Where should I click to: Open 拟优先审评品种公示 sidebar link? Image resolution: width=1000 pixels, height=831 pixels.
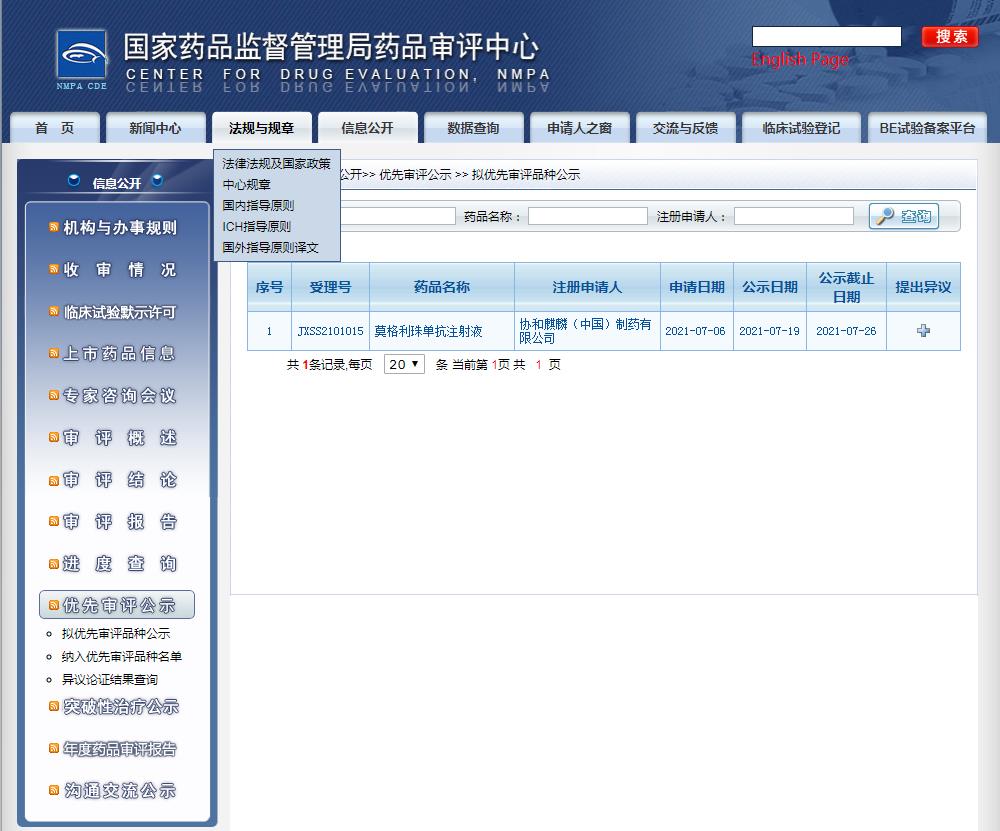click(116, 633)
